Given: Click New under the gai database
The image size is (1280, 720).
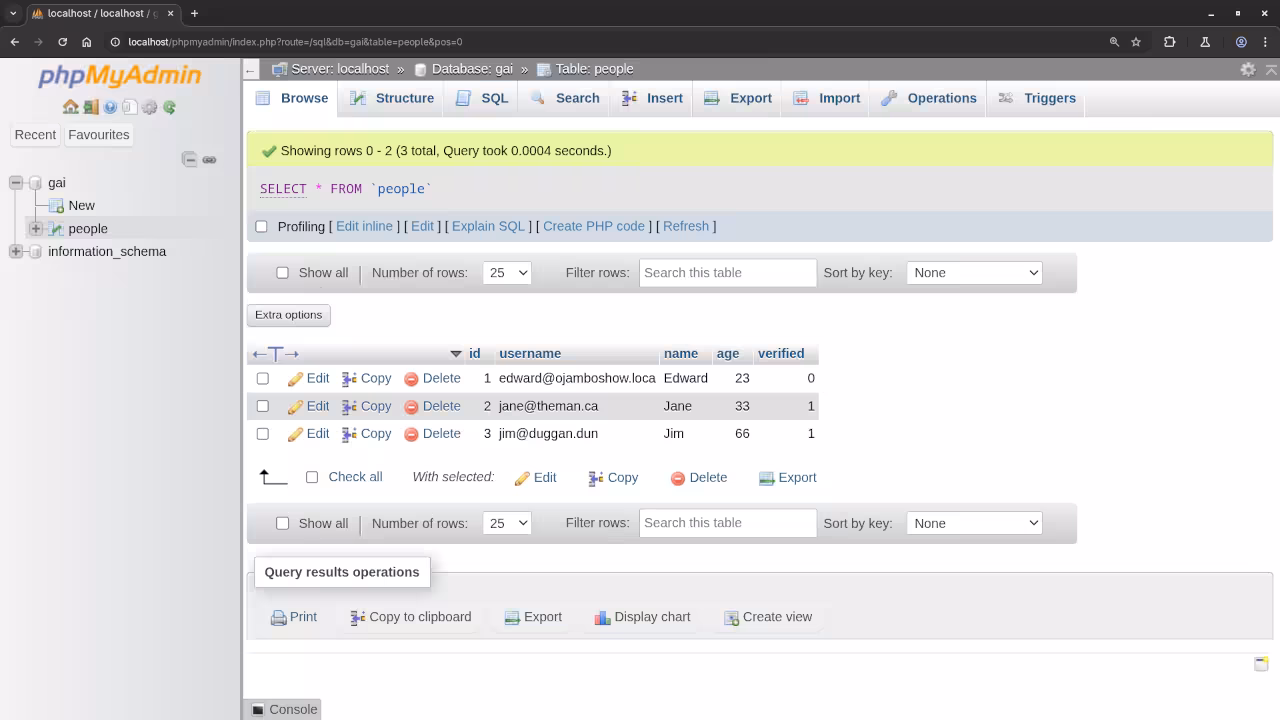Looking at the screenshot, I should (82, 206).
